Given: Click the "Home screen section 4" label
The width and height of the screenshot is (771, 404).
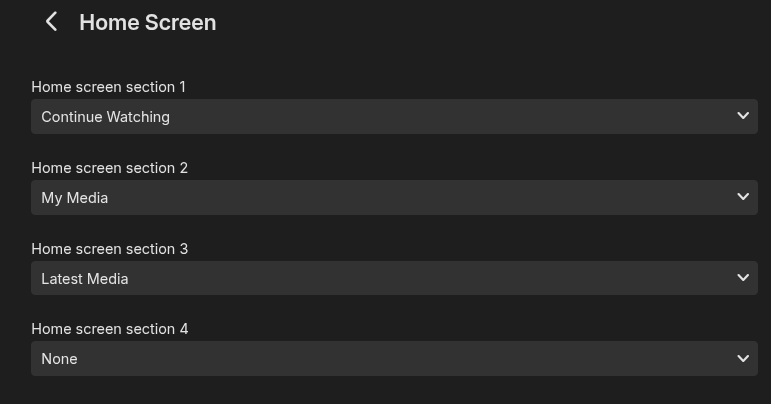Looking at the screenshot, I should [x=109, y=329].
